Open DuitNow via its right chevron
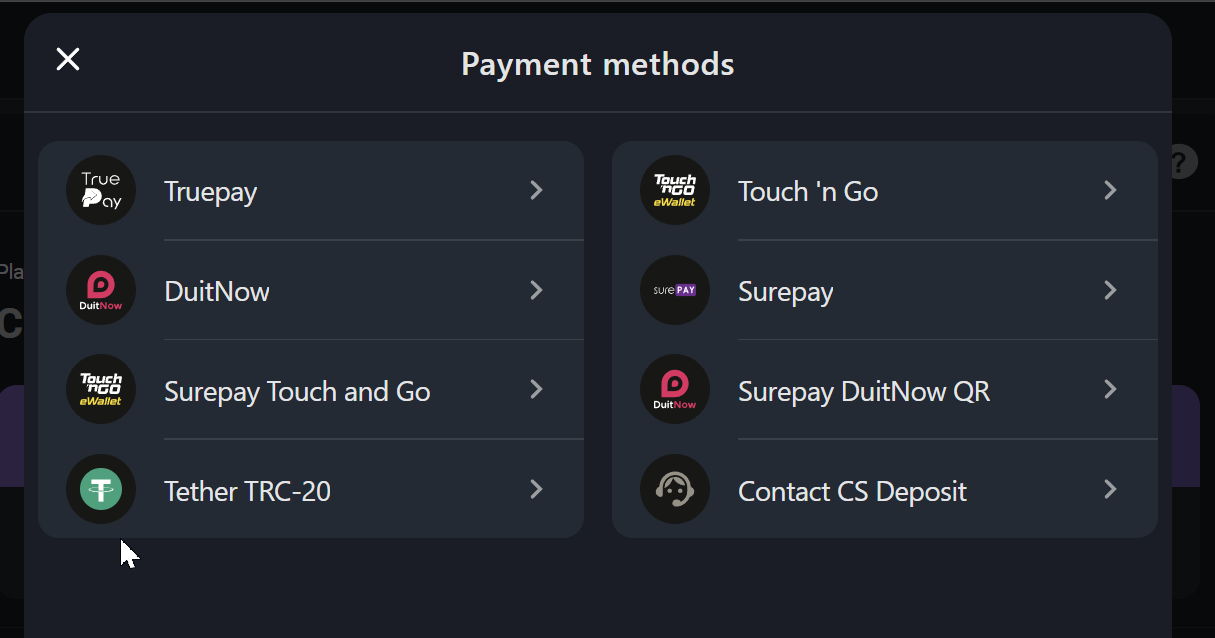 pyautogui.click(x=537, y=290)
